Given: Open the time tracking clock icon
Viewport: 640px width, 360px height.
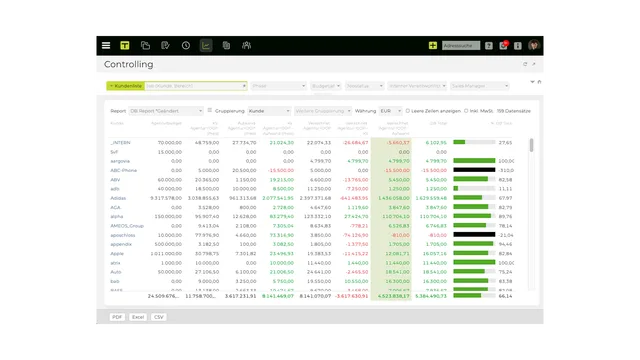Looking at the screenshot, I should 186,46.
